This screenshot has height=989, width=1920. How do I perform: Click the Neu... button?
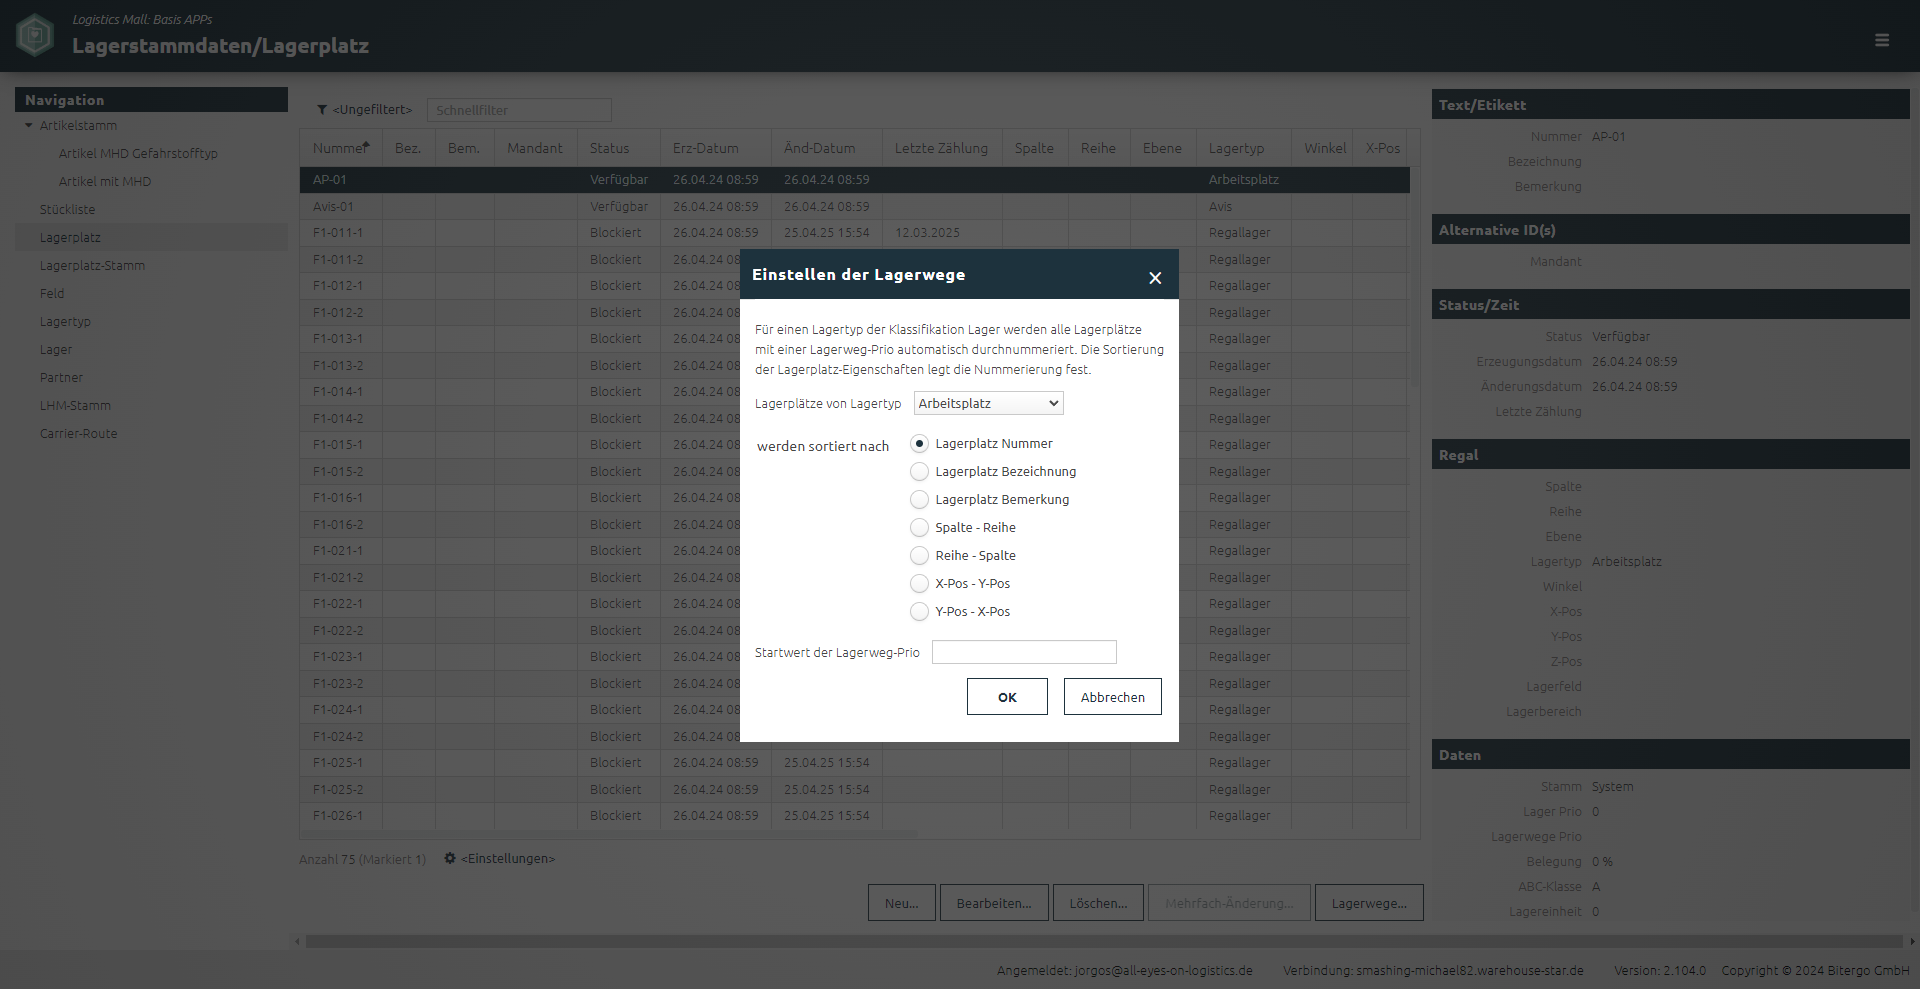pyautogui.click(x=901, y=903)
